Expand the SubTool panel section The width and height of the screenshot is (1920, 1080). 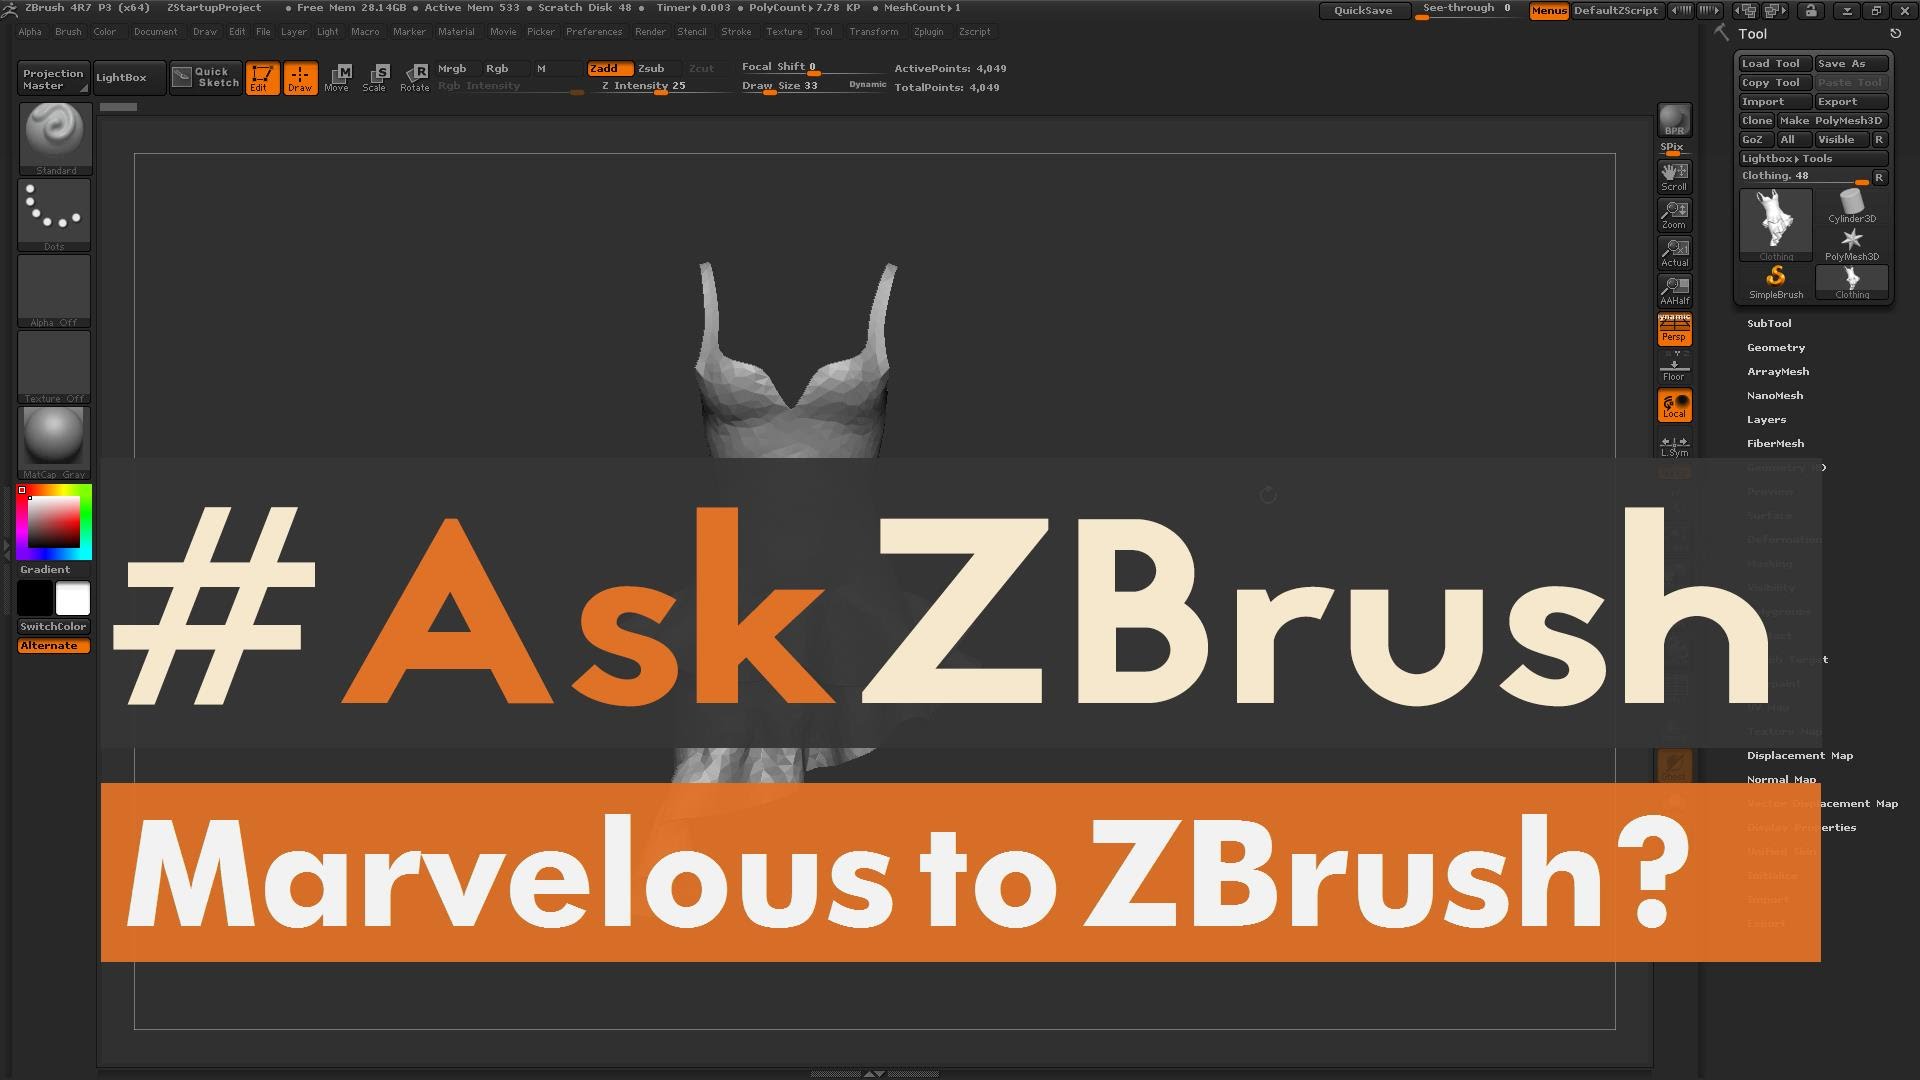point(1770,323)
